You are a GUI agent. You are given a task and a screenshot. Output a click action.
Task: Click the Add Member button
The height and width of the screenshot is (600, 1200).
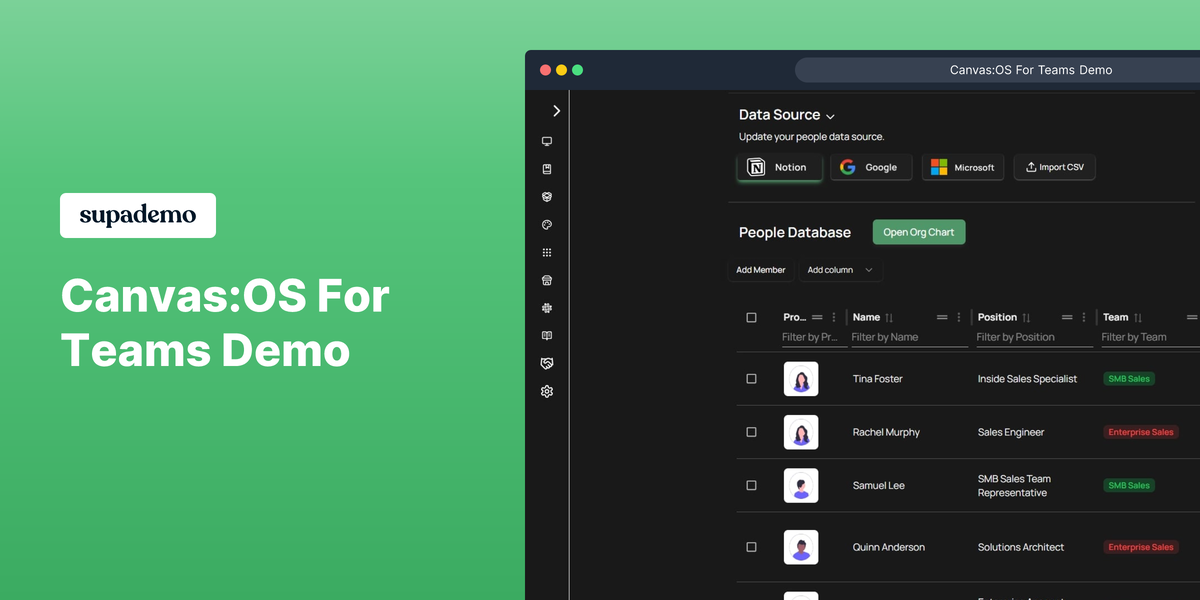click(x=761, y=270)
